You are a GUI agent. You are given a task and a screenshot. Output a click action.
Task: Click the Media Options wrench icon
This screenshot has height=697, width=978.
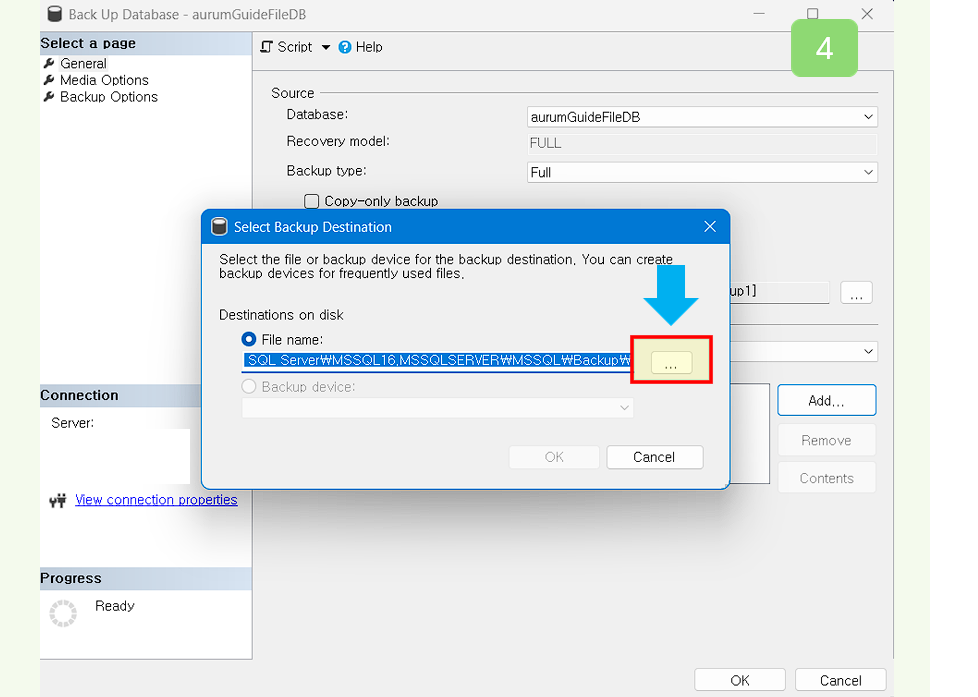[49, 80]
